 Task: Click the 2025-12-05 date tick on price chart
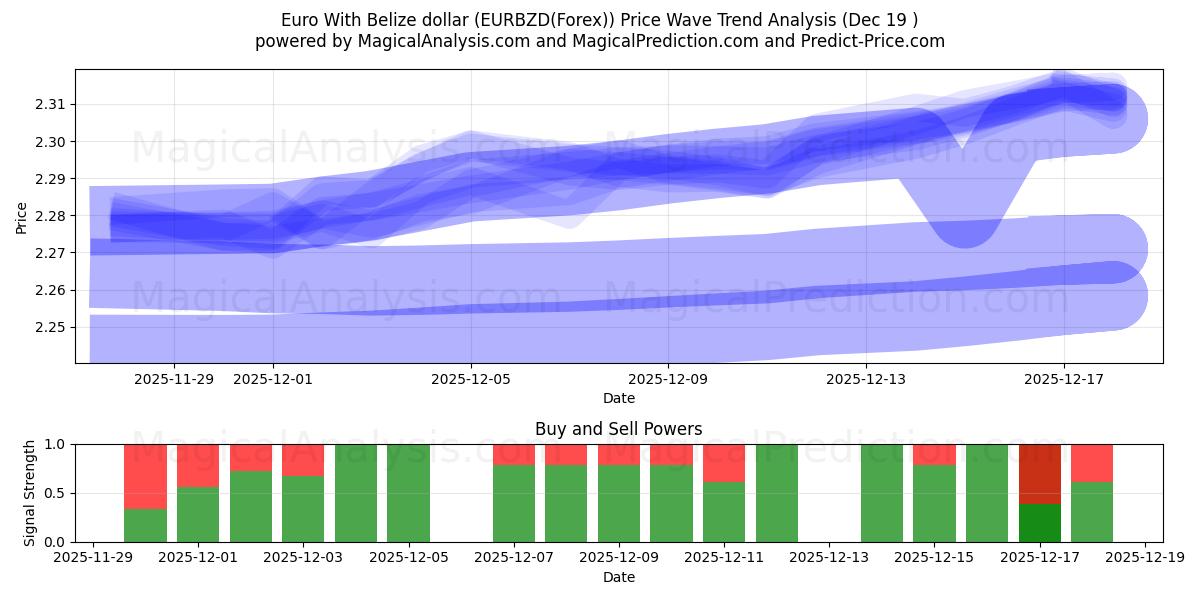pos(473,375)
